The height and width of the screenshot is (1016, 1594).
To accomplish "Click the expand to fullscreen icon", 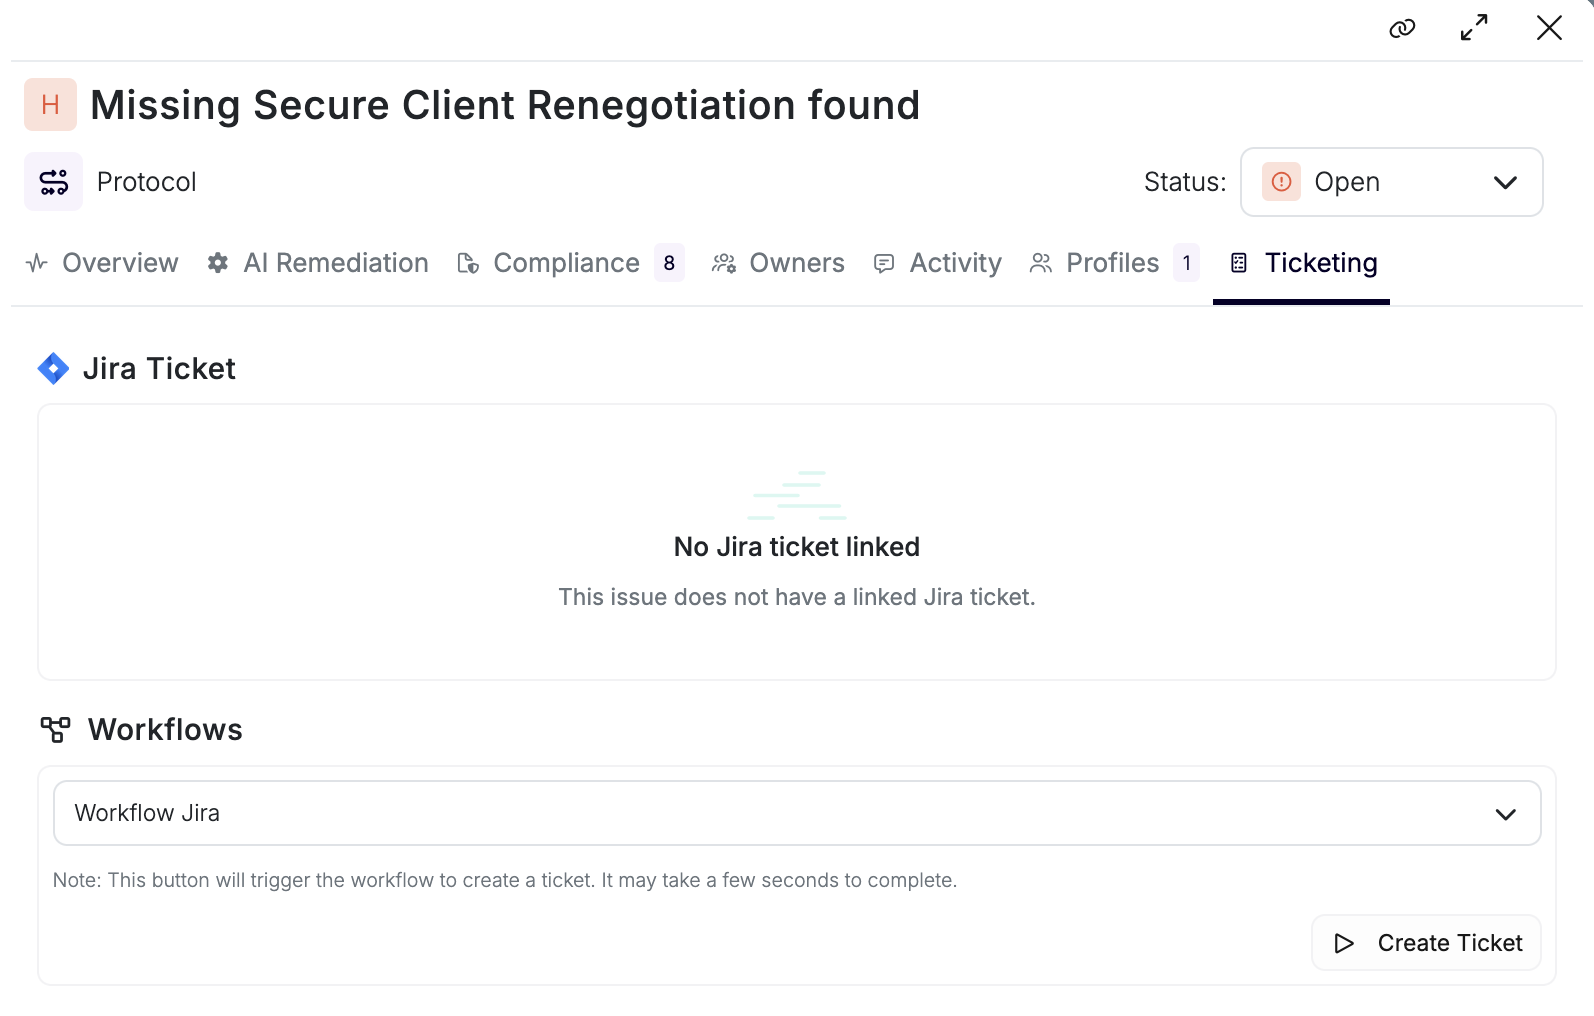I will point(1472,29).
